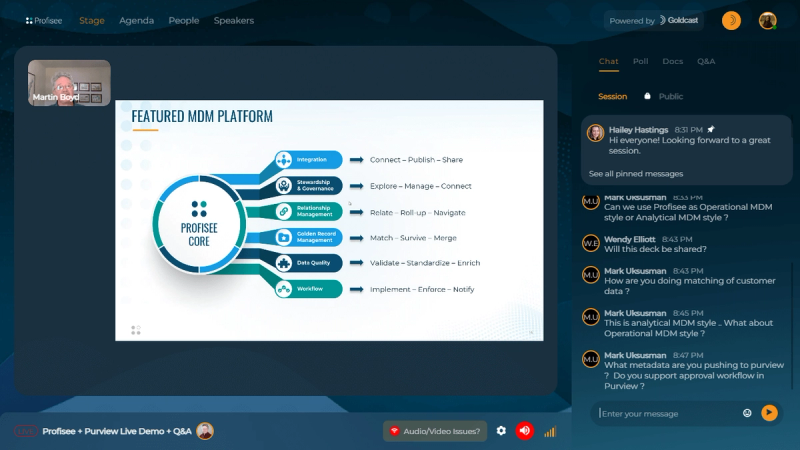Select the Public chat channel
Image resolution: width=800 pixels, height=450 pixels.
[x=670, y=96]
